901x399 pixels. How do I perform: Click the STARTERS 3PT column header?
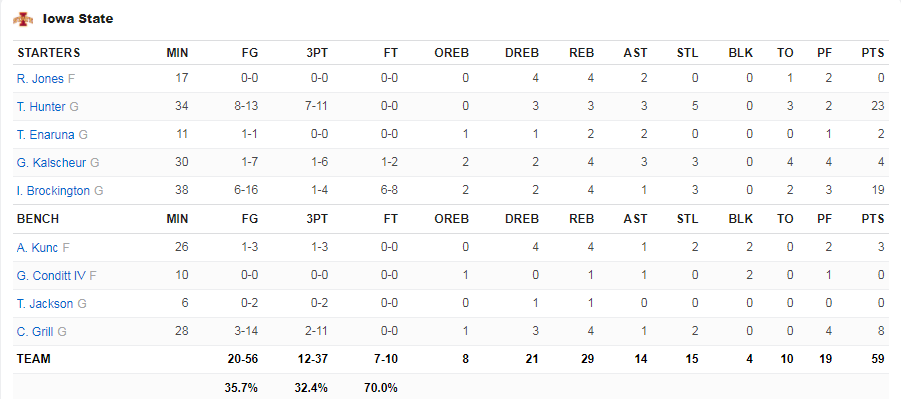click(317, 53)
